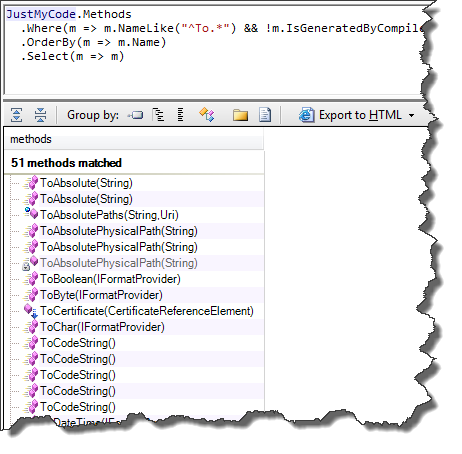The image size is (462, 454).
Task: Click the Collapse All toolbar icon
Action: tap(40, 115)
